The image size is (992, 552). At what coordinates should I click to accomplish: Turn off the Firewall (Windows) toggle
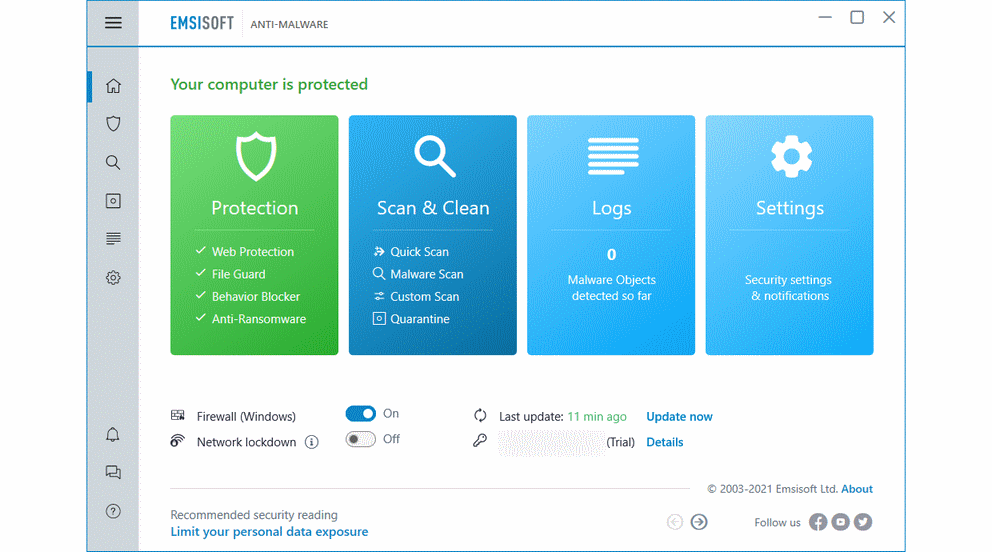pyautogui.click(x=361, y=414)
